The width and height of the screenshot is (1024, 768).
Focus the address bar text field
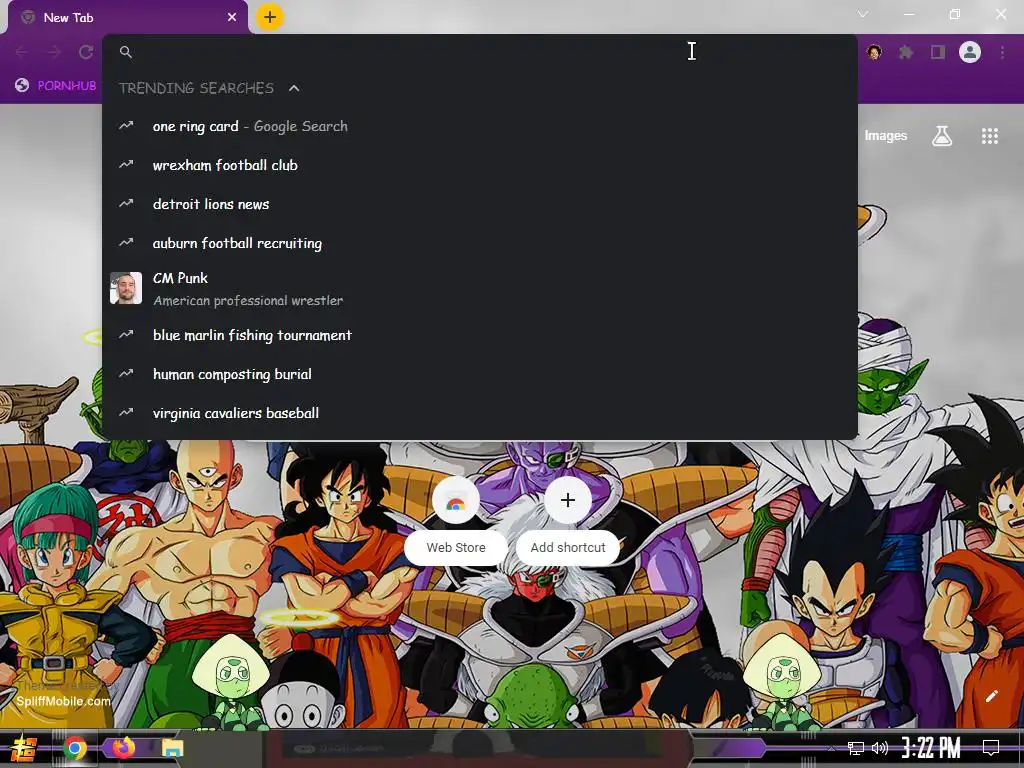point(479,52)
